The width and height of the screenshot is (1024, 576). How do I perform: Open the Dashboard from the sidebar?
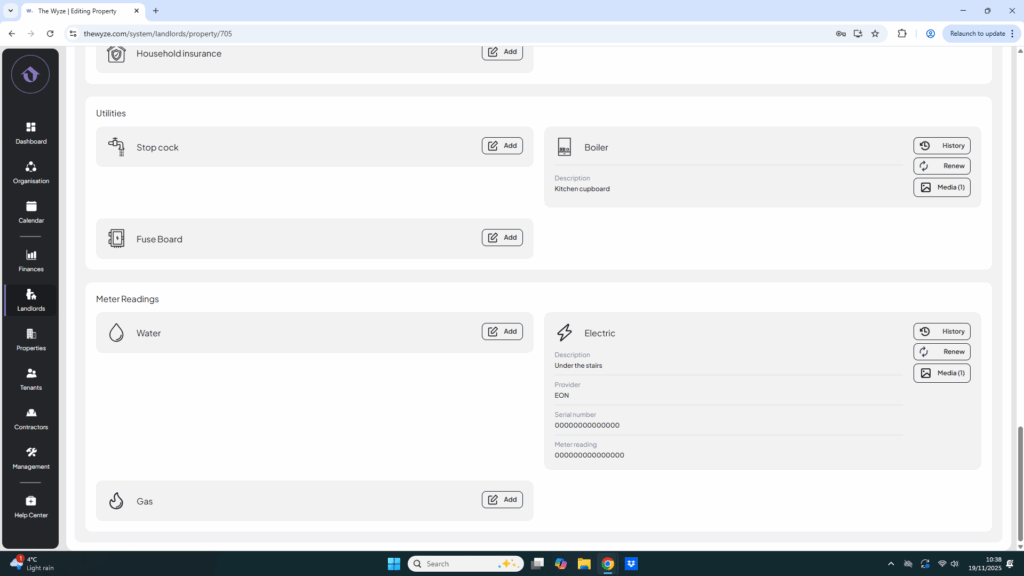[30, 132]
